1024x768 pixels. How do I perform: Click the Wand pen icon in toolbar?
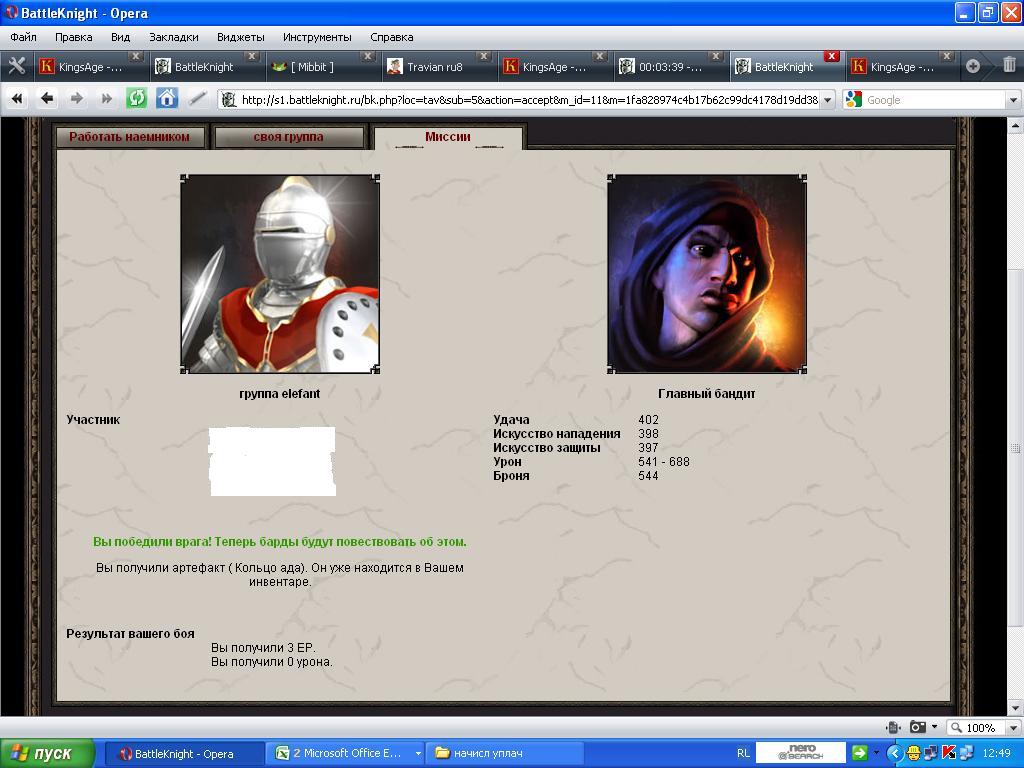(x=197, y=99)
